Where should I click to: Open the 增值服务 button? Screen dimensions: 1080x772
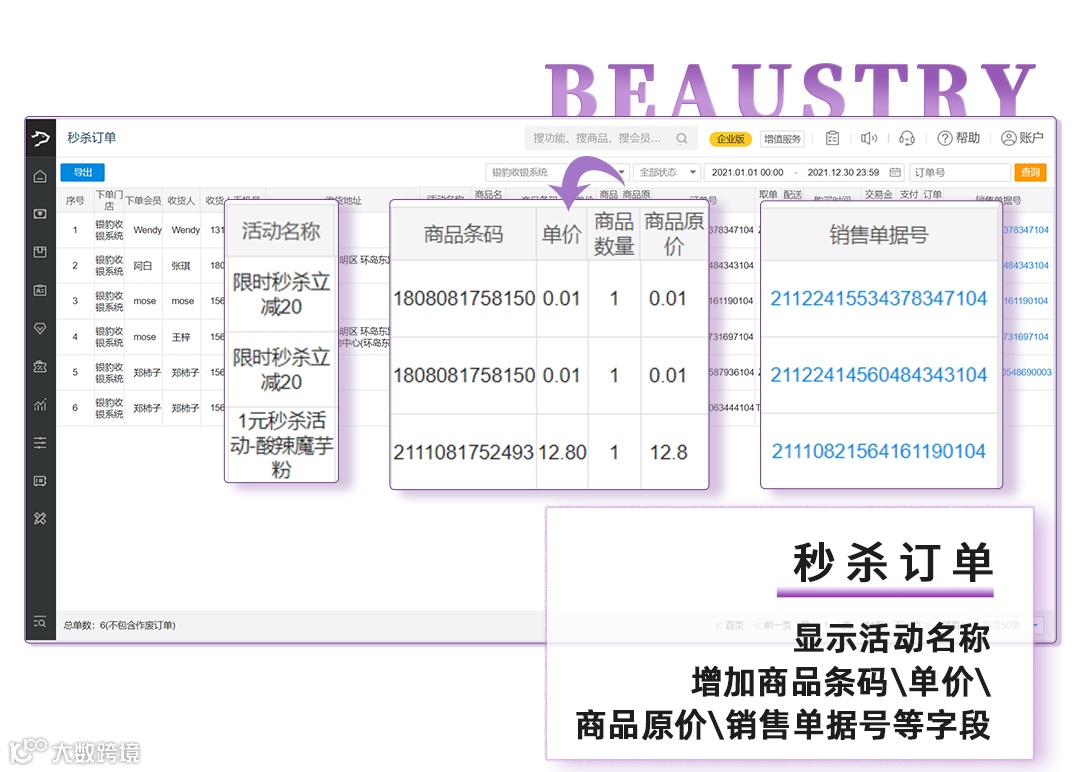coord(782,139)
